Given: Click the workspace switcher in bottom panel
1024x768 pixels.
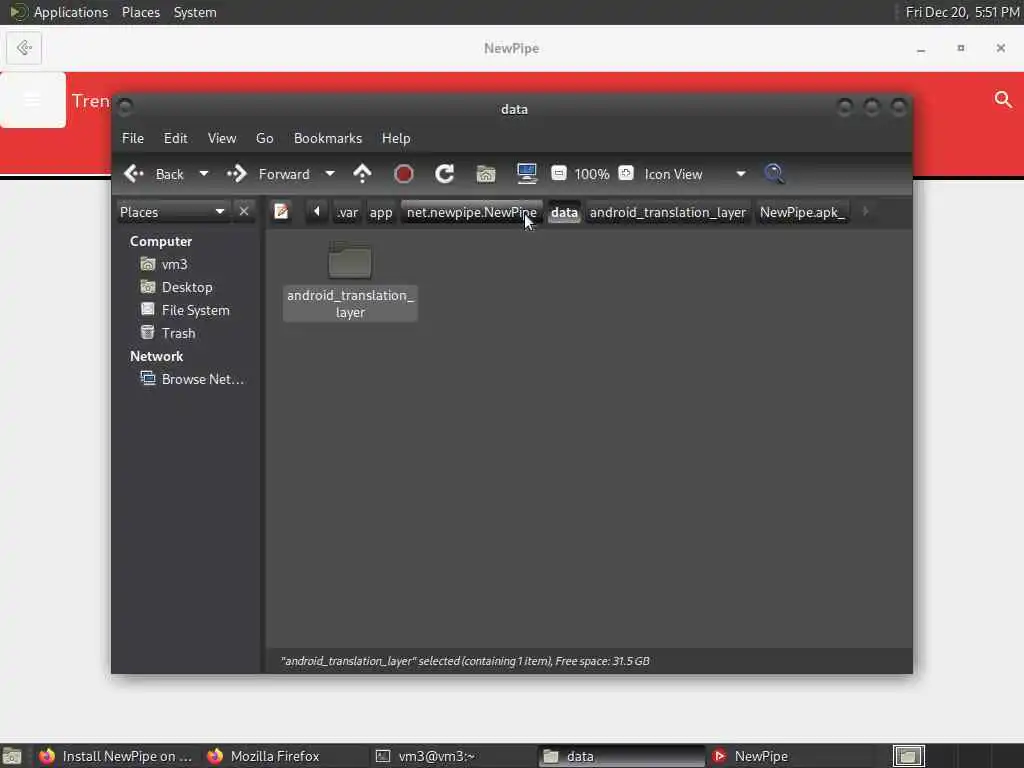Looking at the screenshot, I should pyautogui.click(x=908, y=756).
